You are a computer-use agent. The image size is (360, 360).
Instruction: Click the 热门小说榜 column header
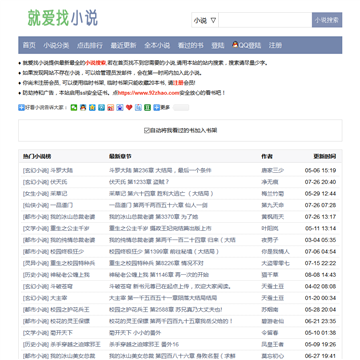tap(37, 156)
